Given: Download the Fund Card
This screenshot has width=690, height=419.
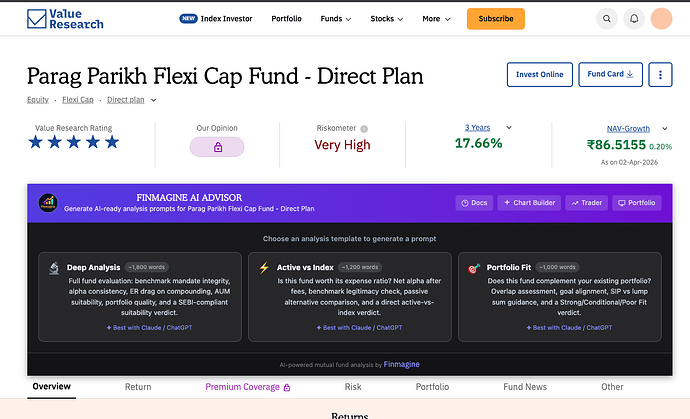Looking at the screenshot, I should coord(610,74).
